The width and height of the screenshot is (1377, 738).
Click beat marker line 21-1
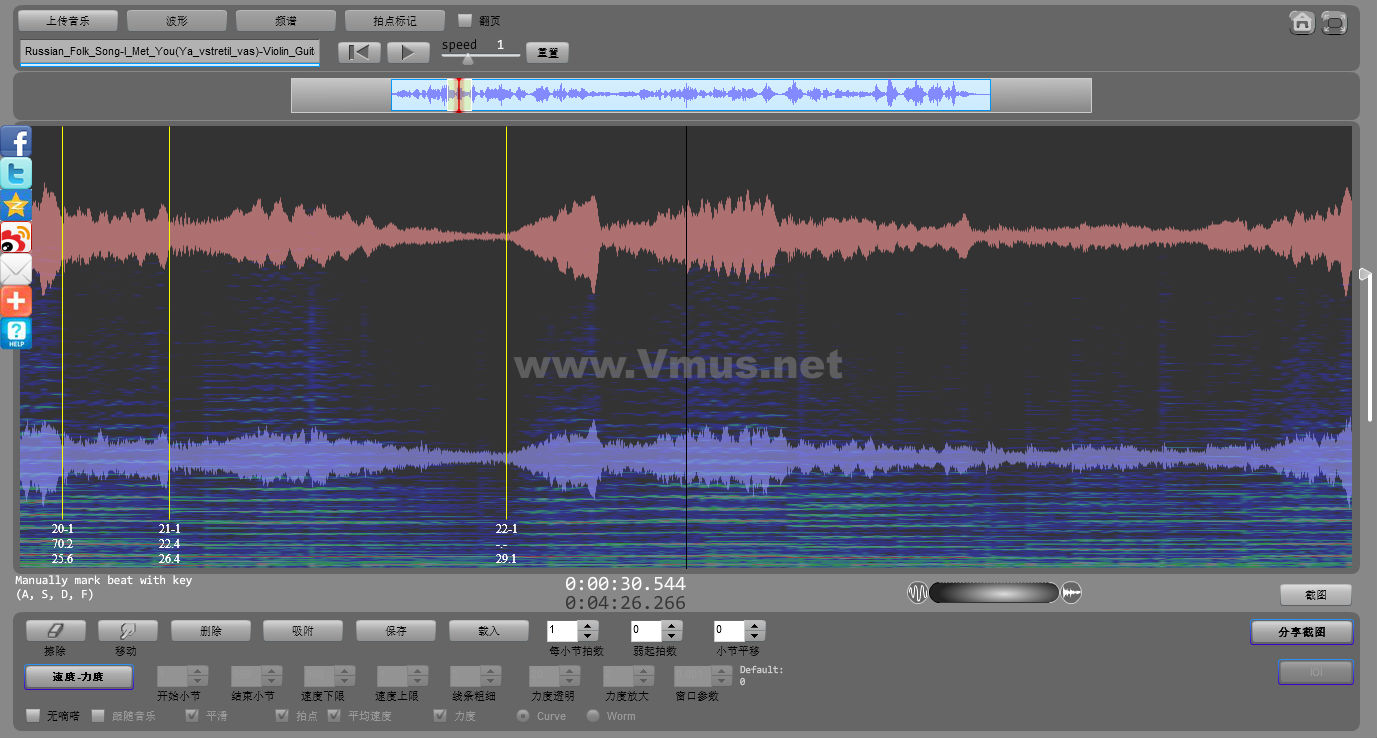coord(170,320)
